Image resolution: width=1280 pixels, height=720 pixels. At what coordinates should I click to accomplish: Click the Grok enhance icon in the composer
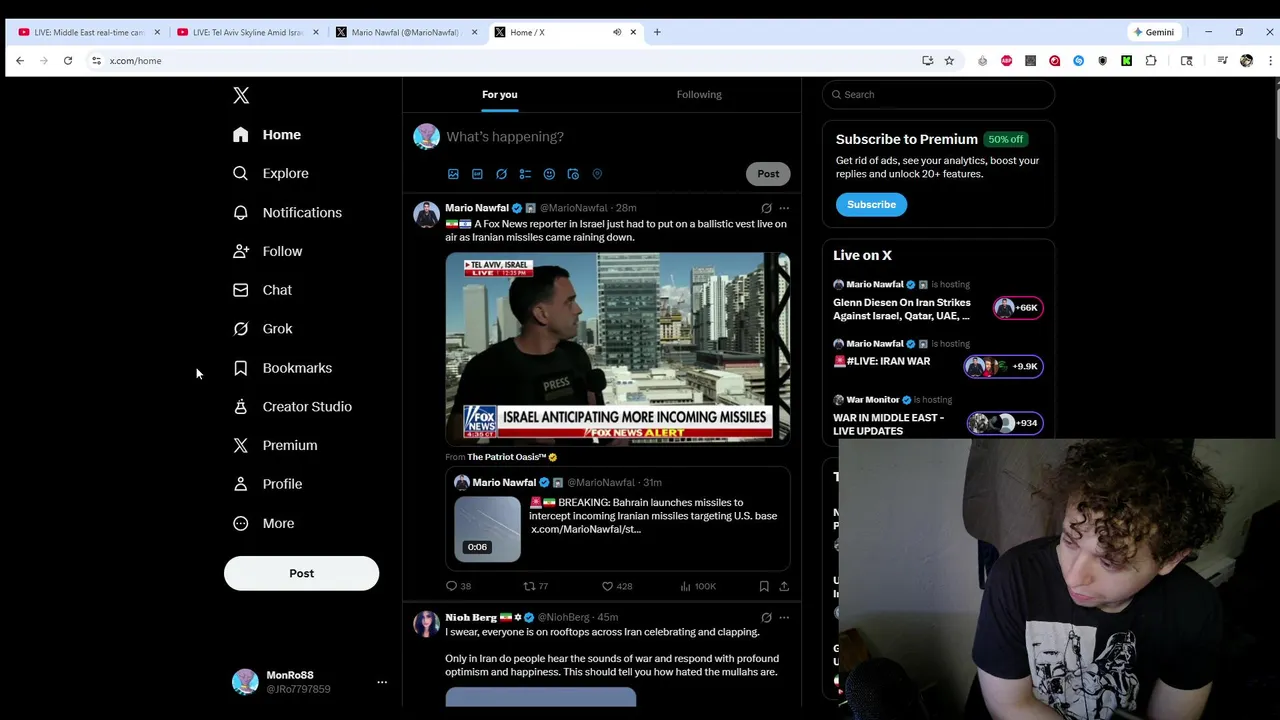click(501, 174)
